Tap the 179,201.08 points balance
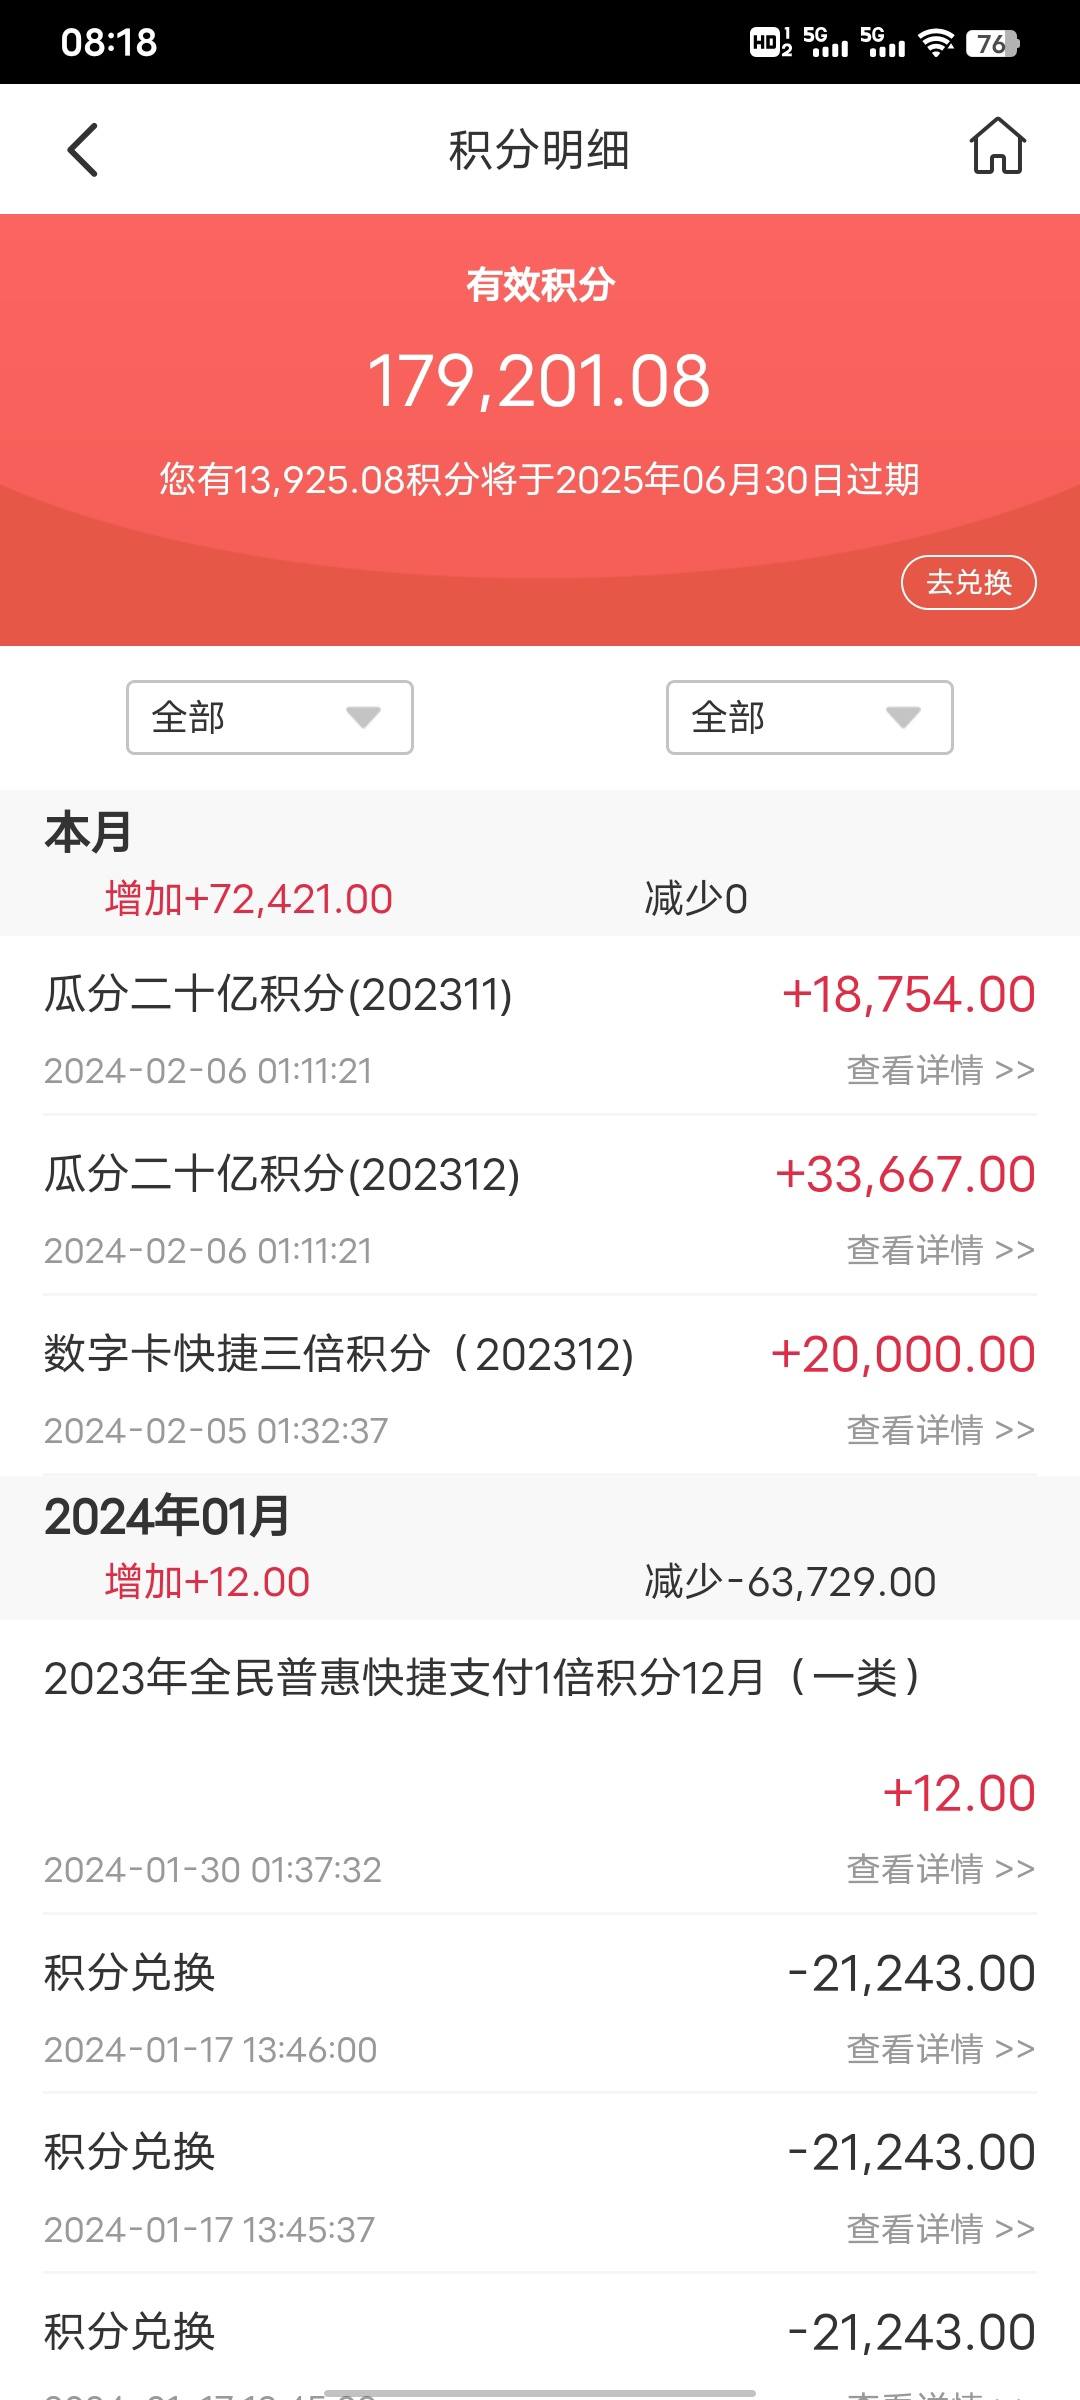1080x2400 pixels. click(539, 381)
